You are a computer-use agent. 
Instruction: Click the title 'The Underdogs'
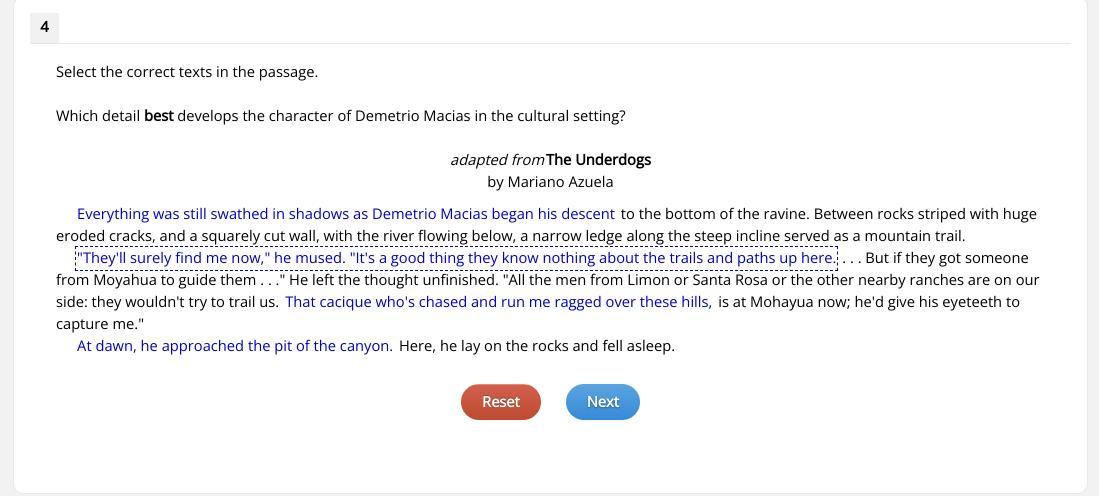pyautogui.click(x=598, y=160)
